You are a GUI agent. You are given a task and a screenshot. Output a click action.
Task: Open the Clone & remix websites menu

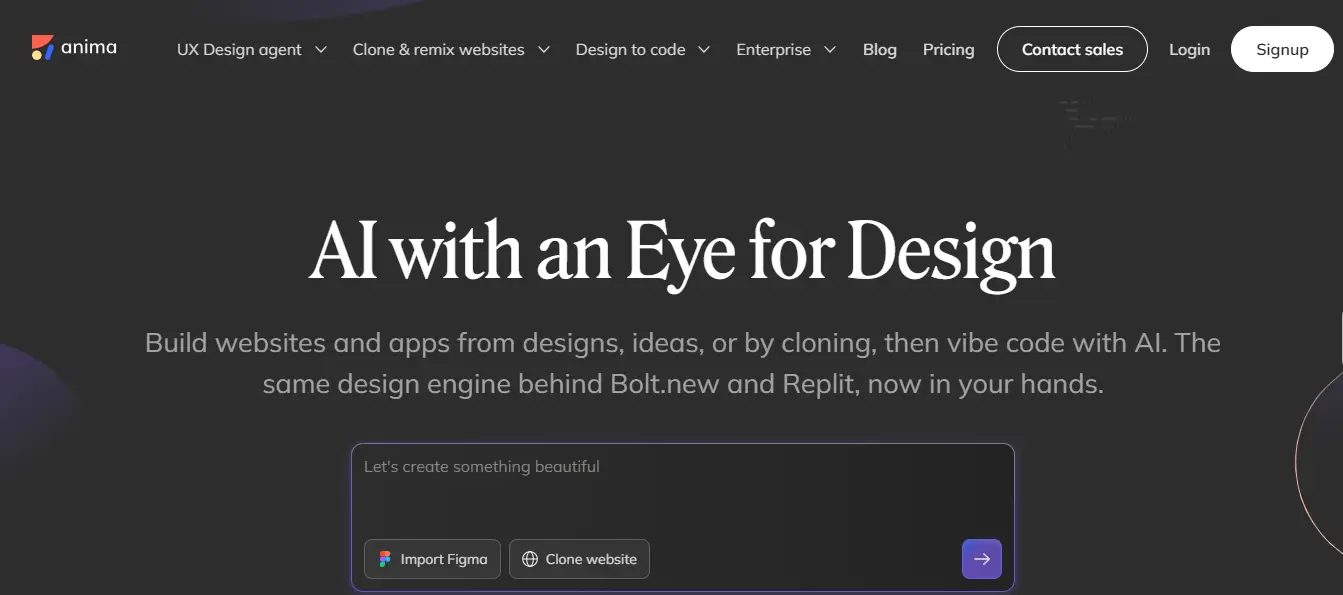tap(438, 49)
